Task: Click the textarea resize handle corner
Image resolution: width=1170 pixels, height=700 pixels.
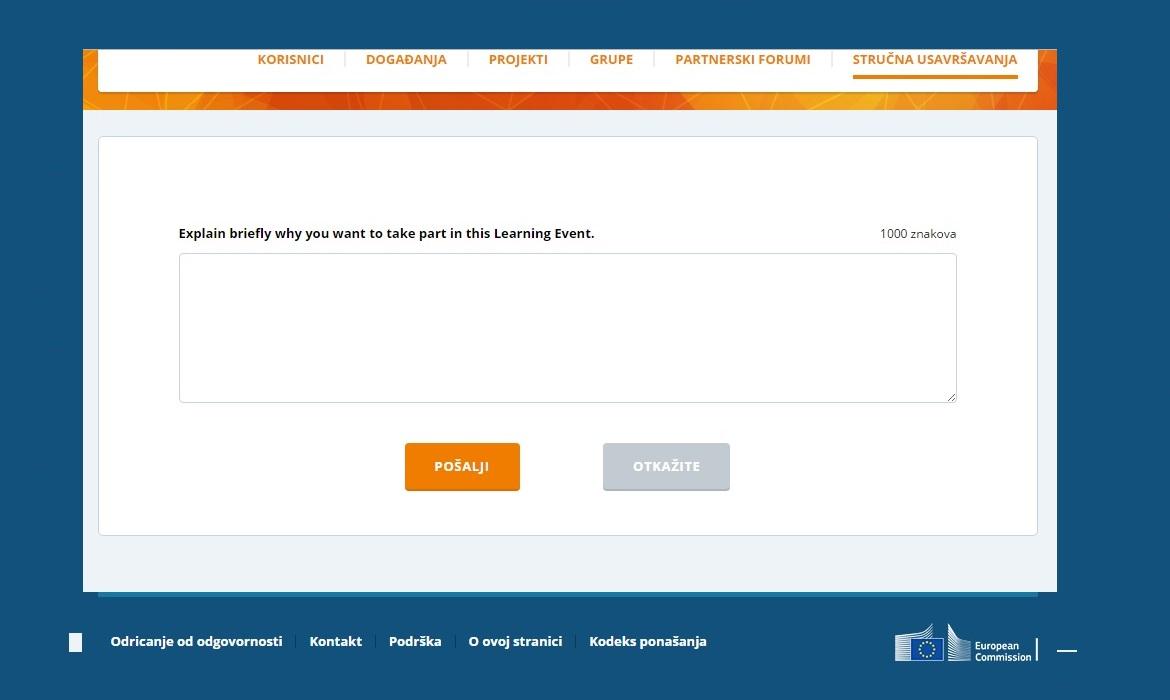Action: [x=951, y=397]
